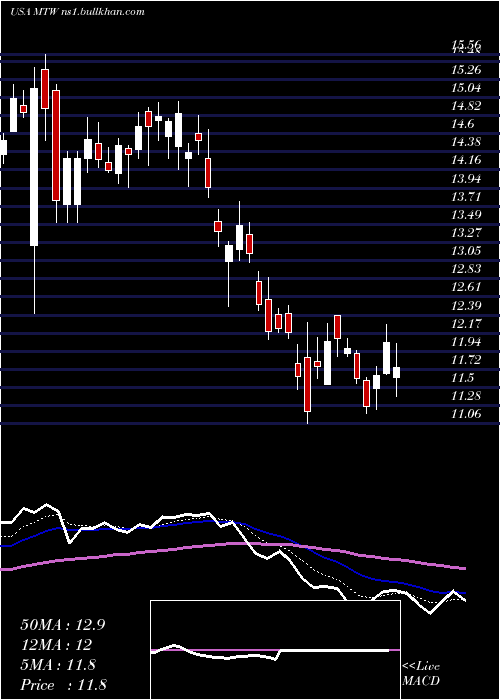This screenshot has width=500, height=700.
Task: Click the 13.05 price axis label
Action: [x=466, y=250]
